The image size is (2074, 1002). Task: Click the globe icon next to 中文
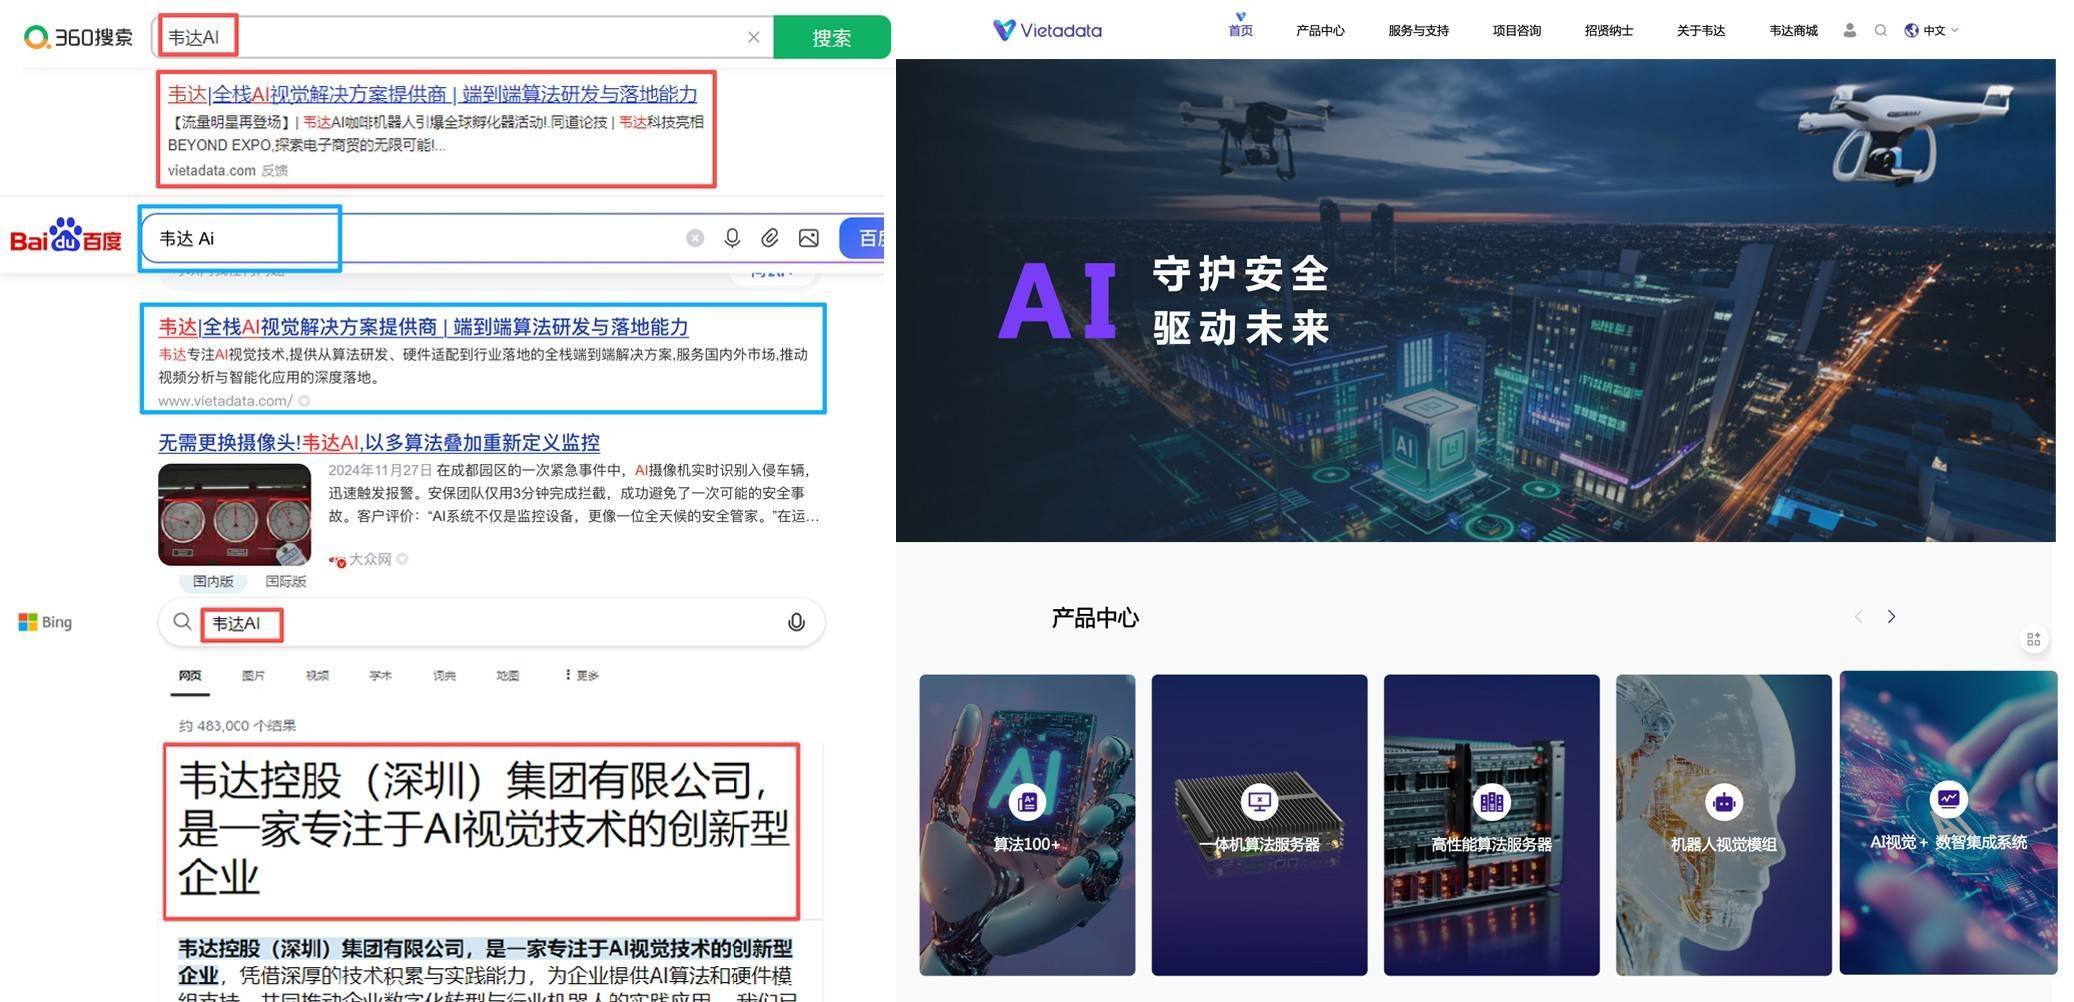1910,30
